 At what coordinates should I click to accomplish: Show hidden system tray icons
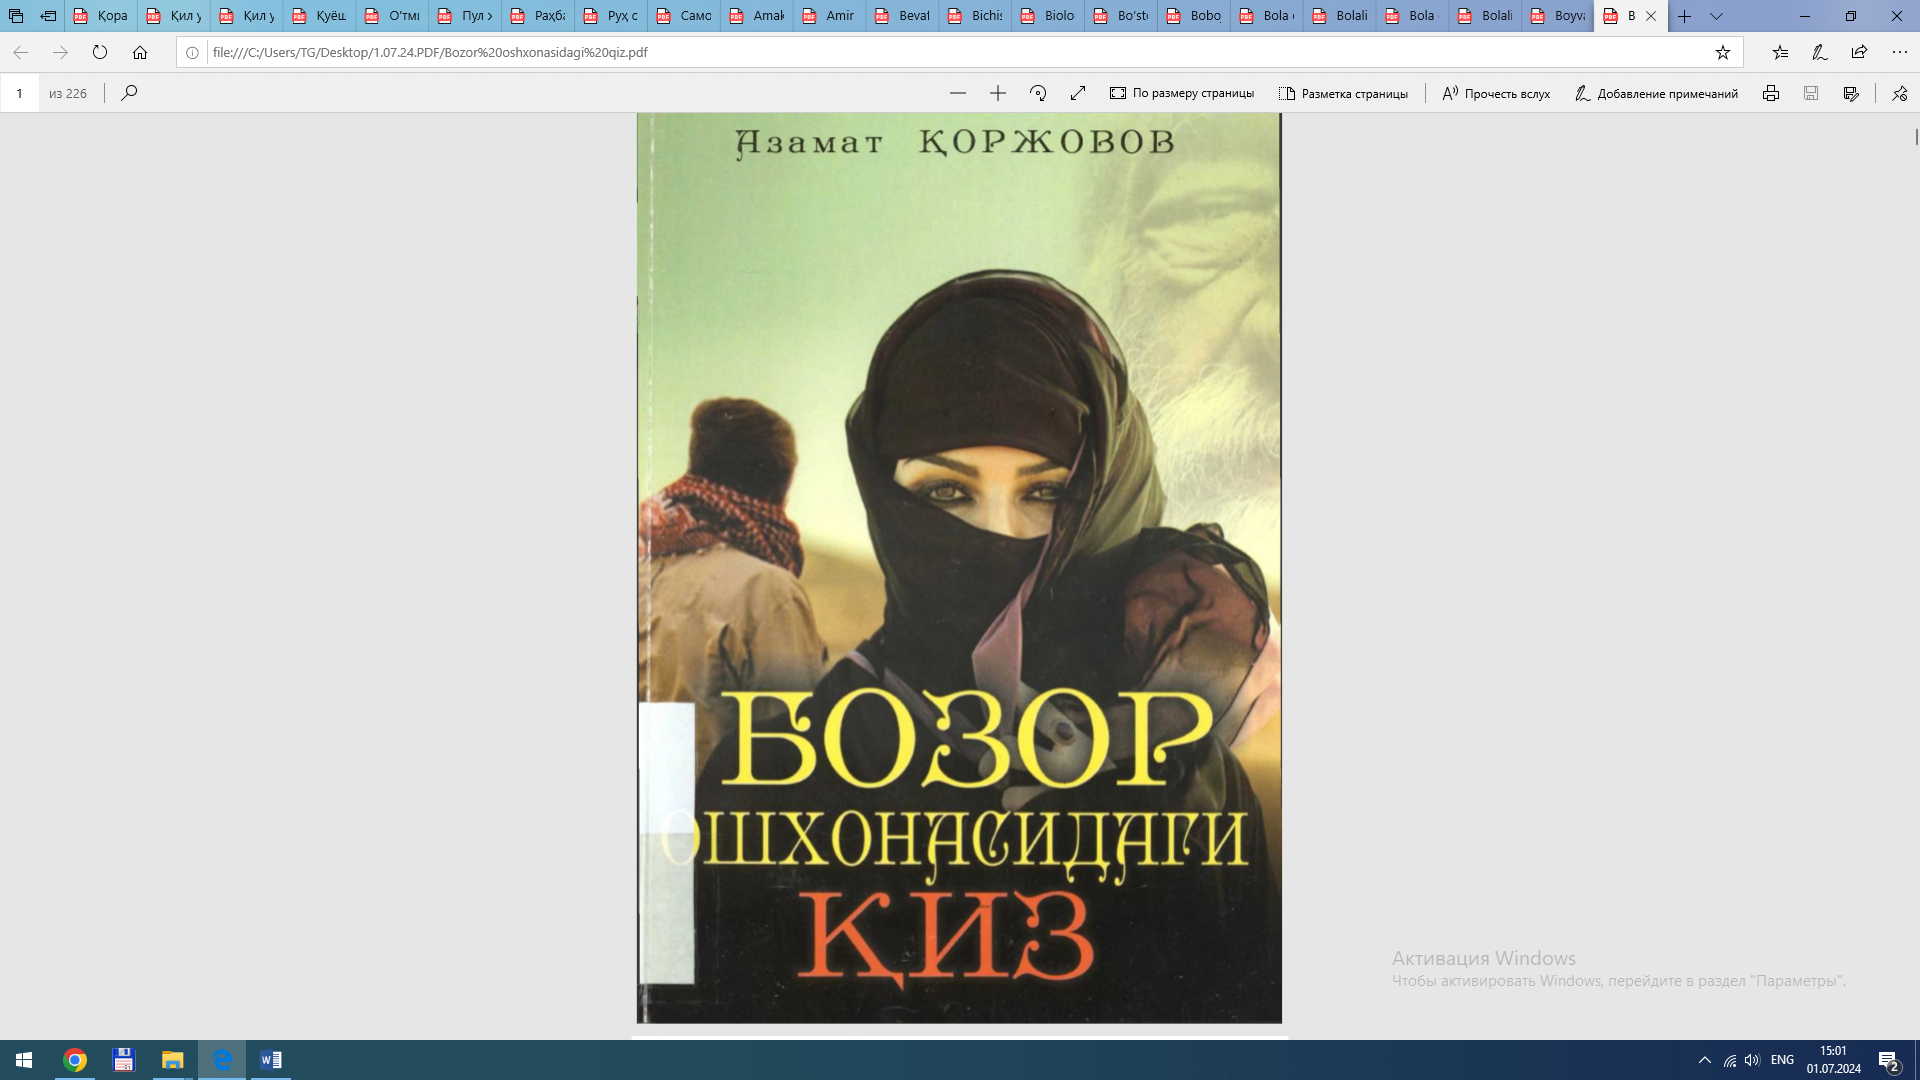point(1704,1060)
